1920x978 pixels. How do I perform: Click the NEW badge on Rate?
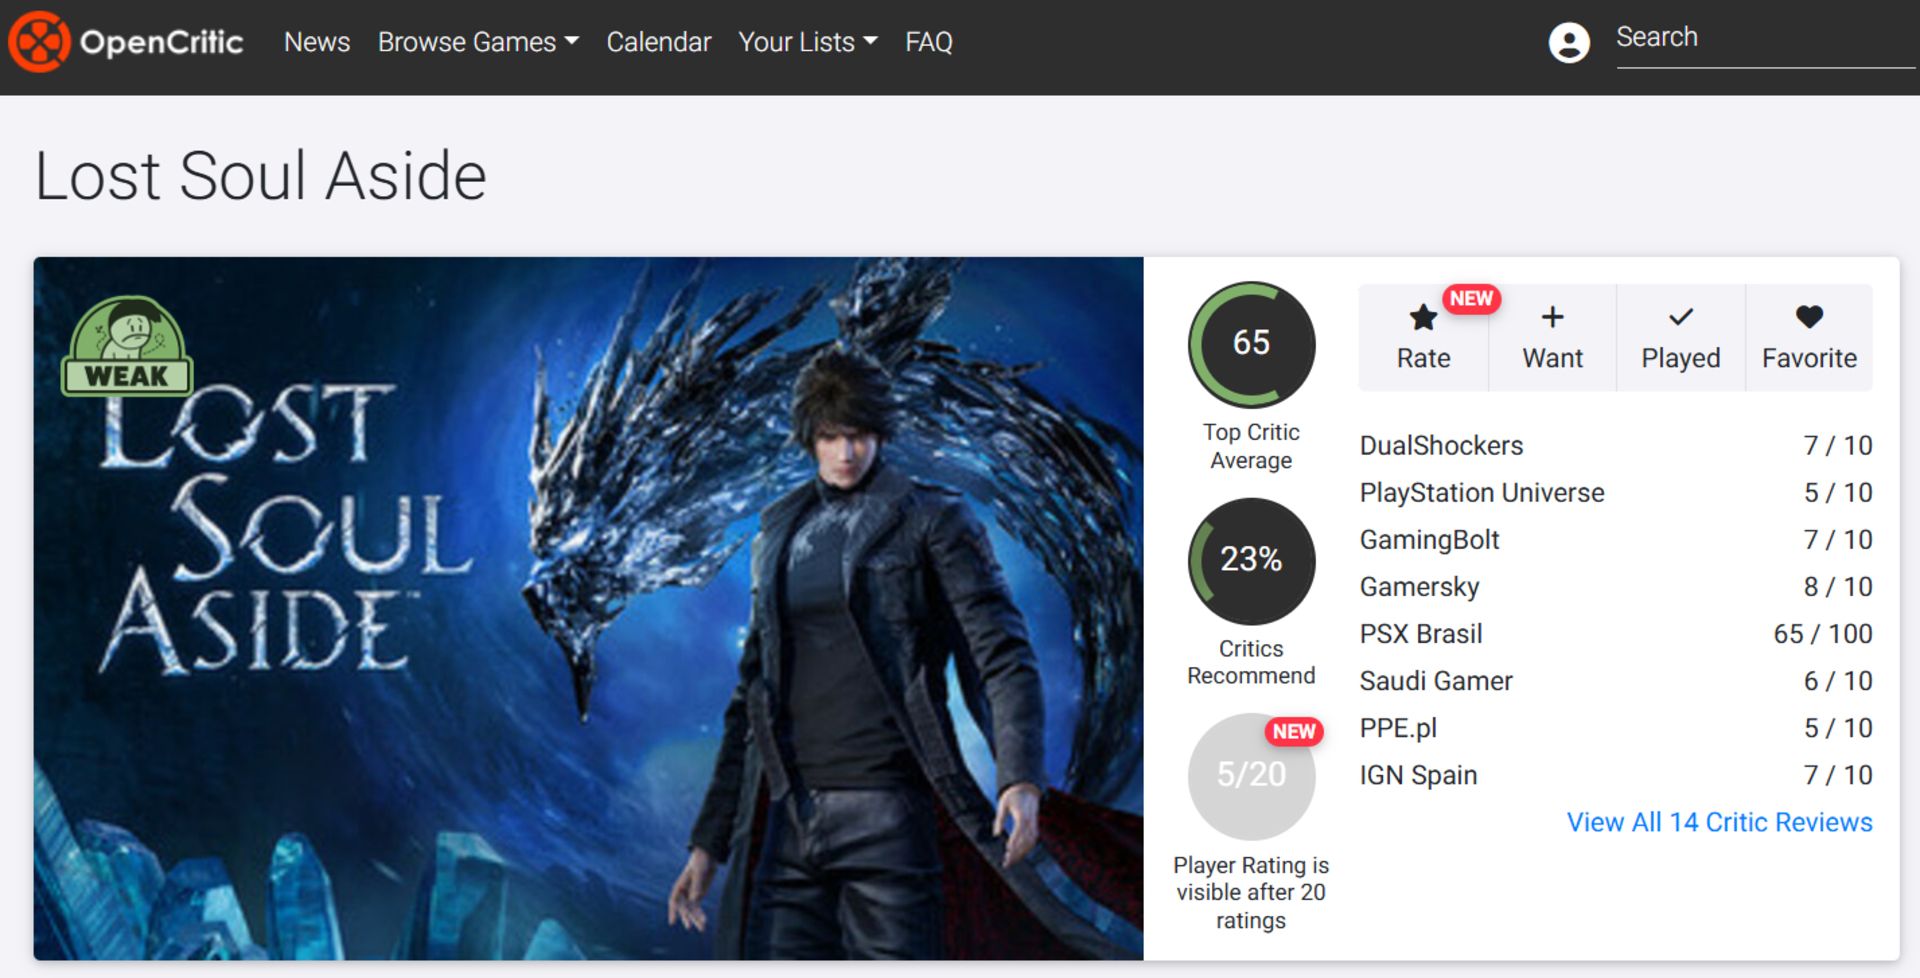coord(1471,299)
